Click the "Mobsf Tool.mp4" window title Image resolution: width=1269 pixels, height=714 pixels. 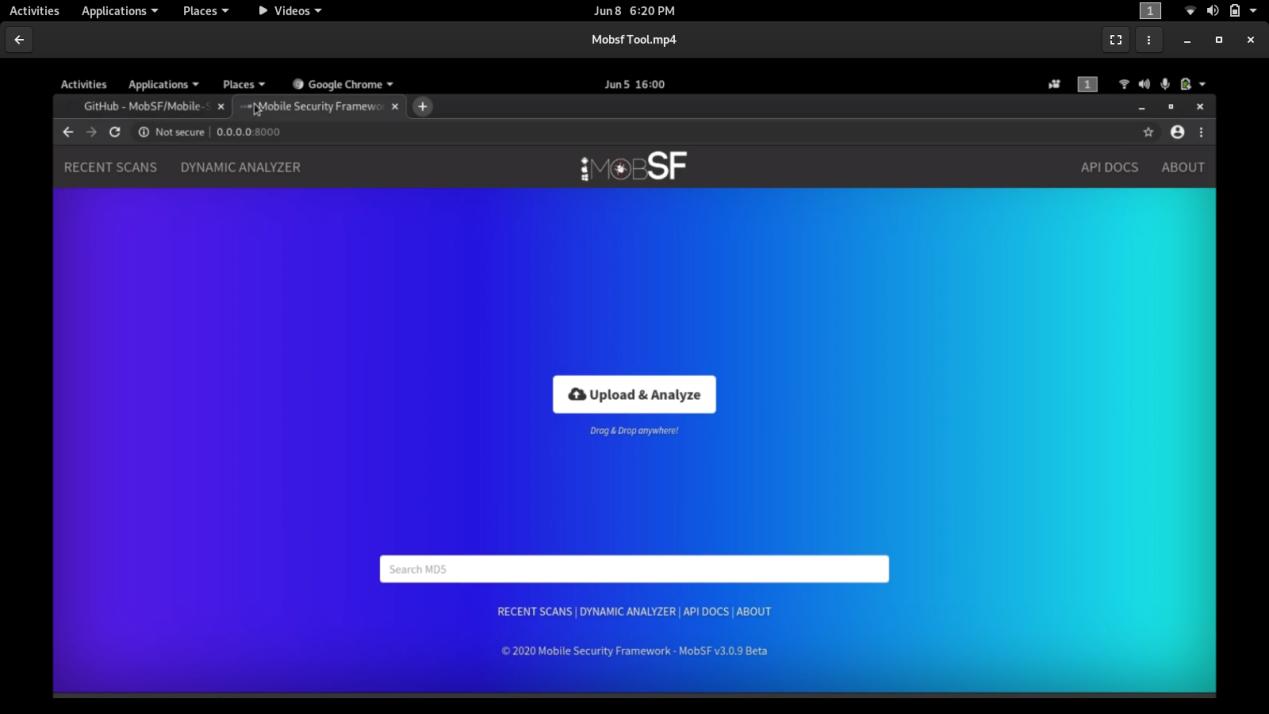coord(634,40)
